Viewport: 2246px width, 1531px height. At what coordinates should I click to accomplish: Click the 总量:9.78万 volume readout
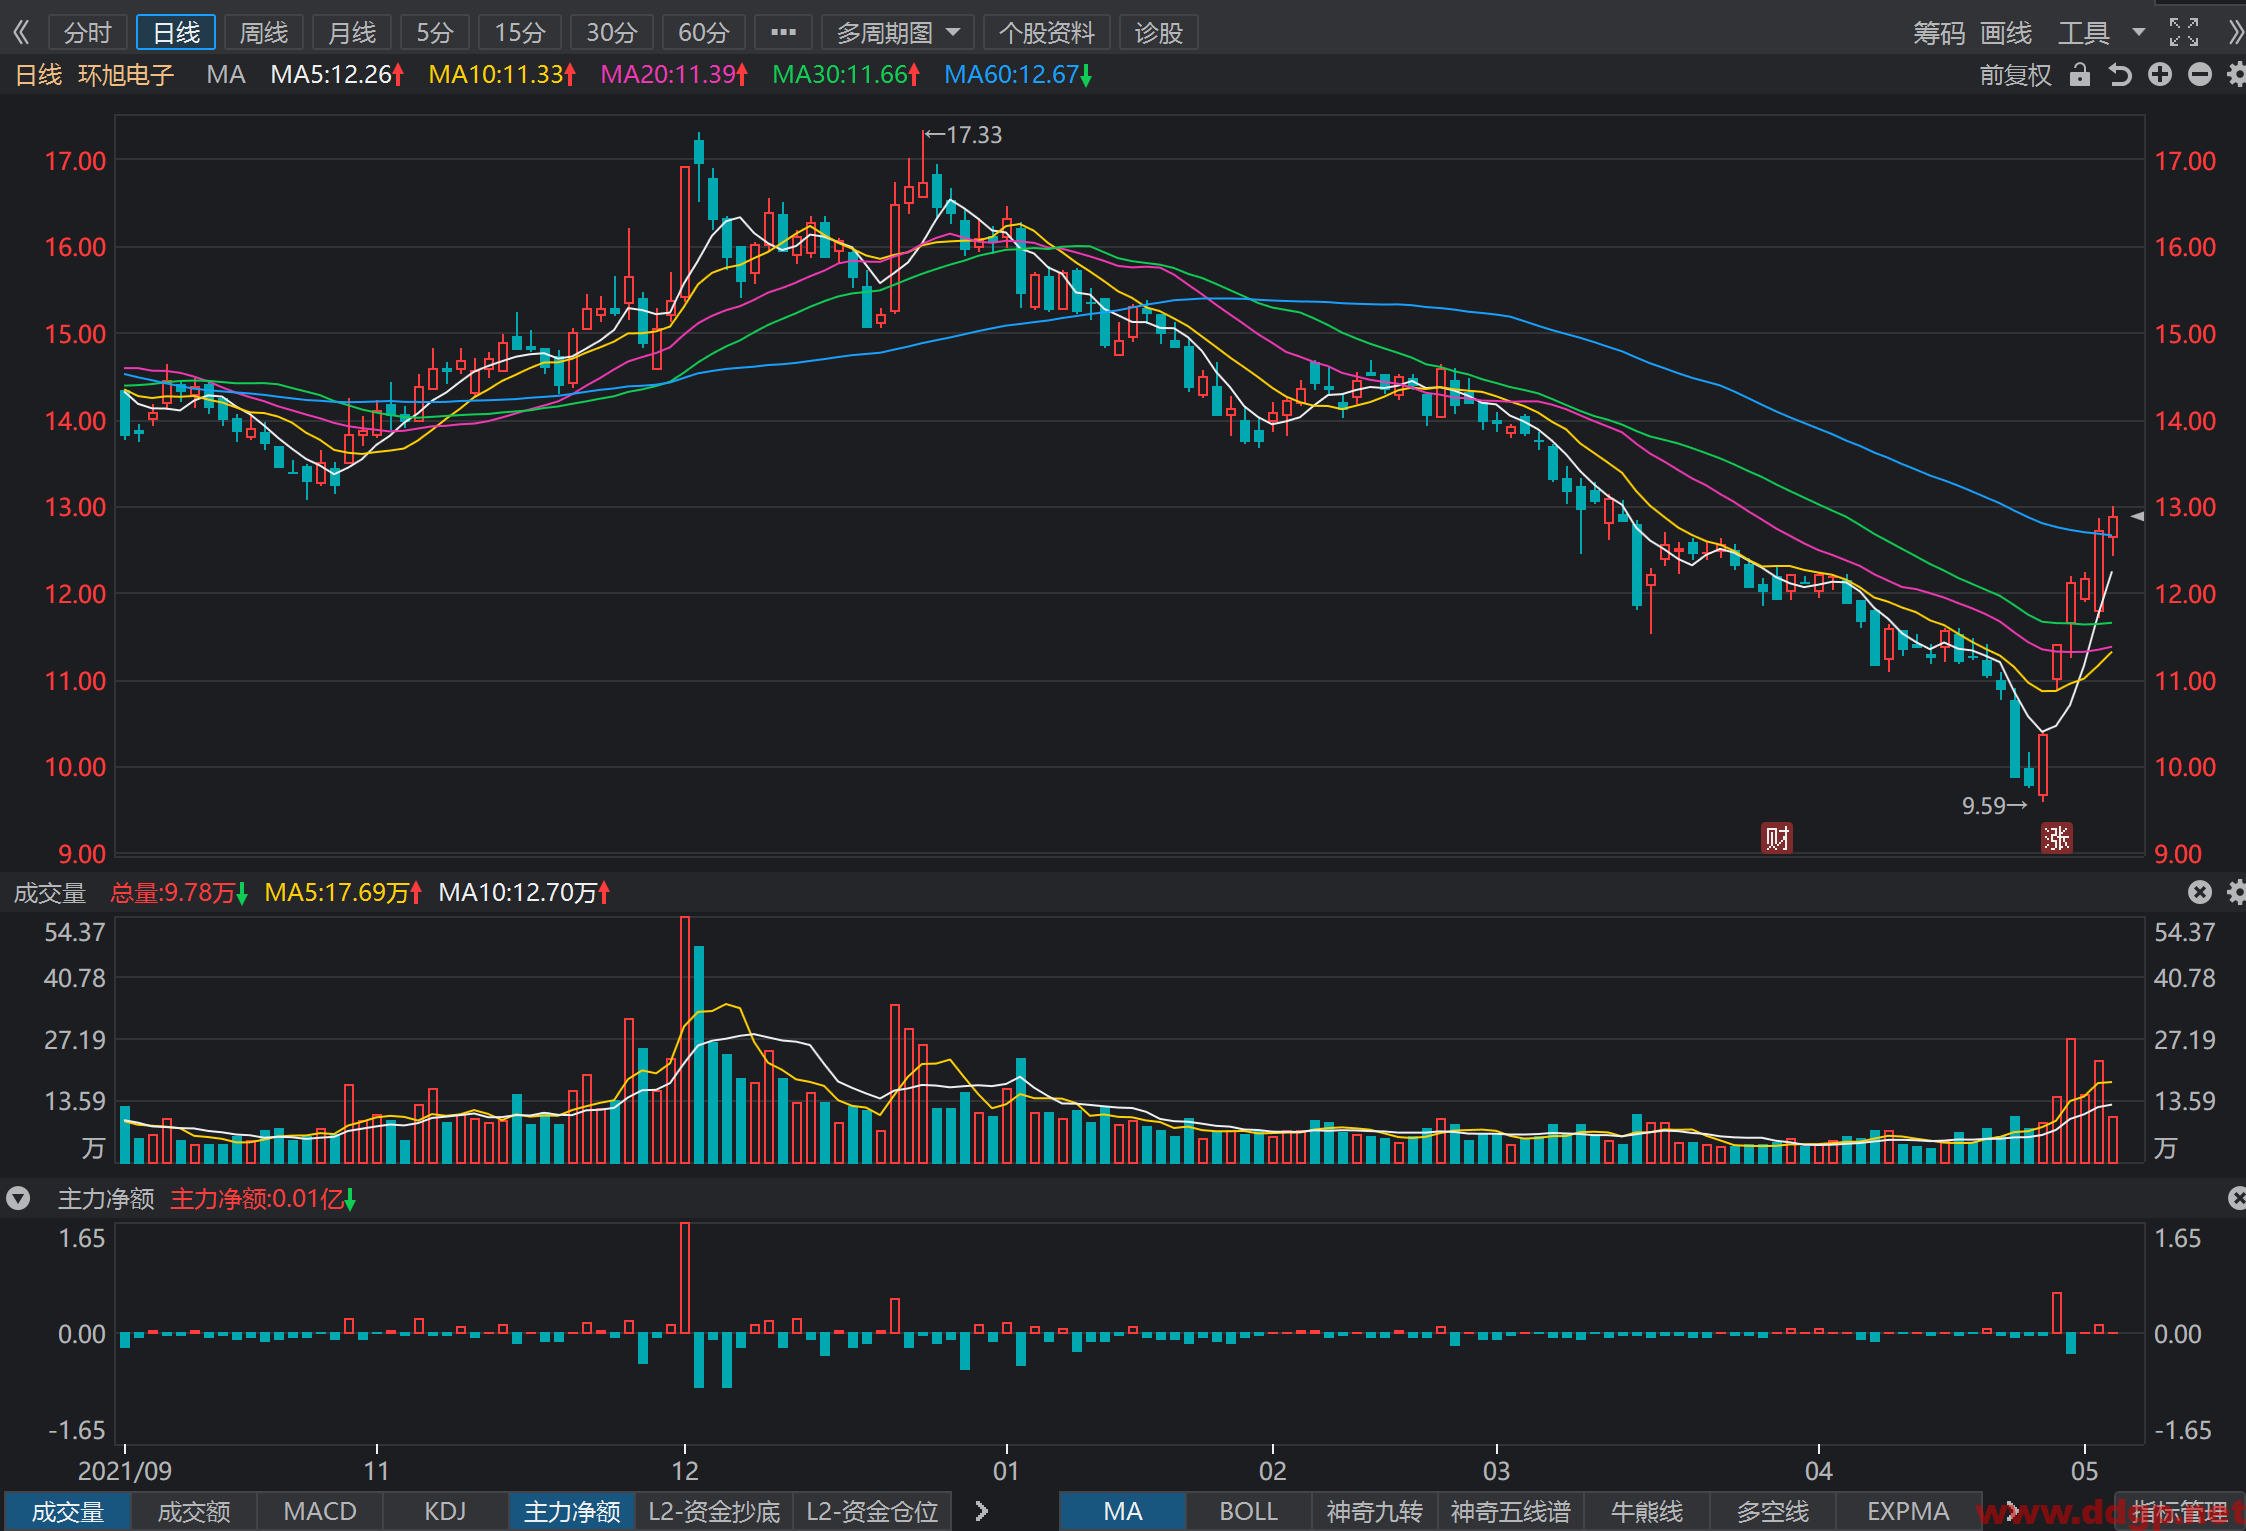coord(179,892)
